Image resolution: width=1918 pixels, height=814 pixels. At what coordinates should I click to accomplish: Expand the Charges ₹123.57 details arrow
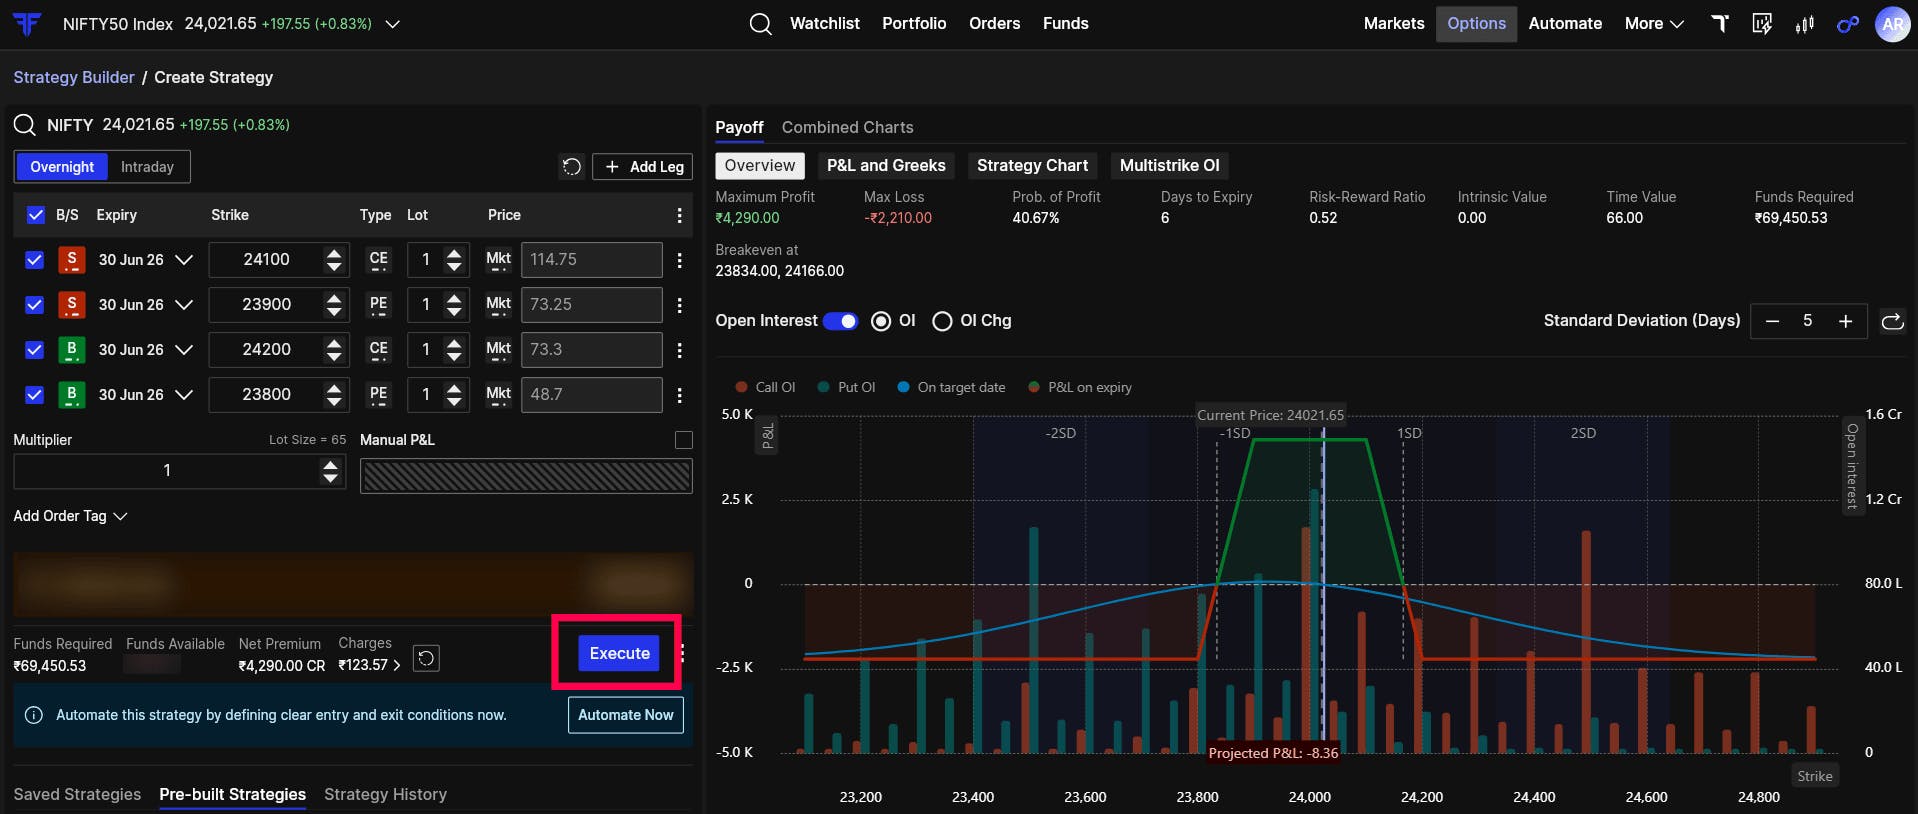pos(396,665)
